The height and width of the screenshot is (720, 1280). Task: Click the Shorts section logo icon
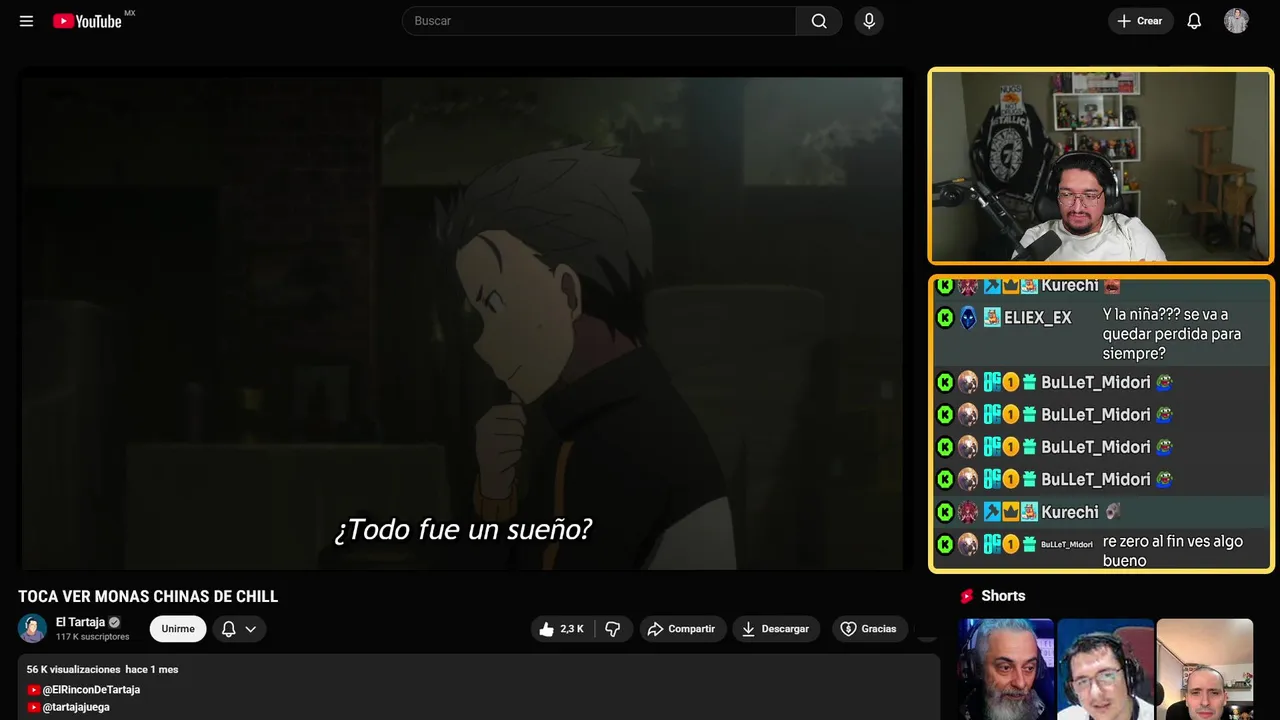tap(967, 596)
